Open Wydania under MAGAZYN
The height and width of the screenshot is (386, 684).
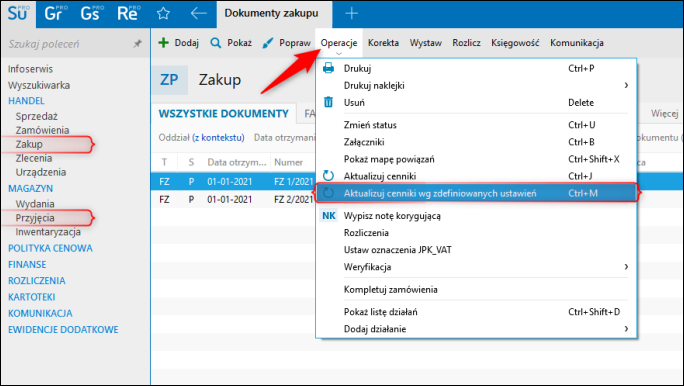coord(35,204)
